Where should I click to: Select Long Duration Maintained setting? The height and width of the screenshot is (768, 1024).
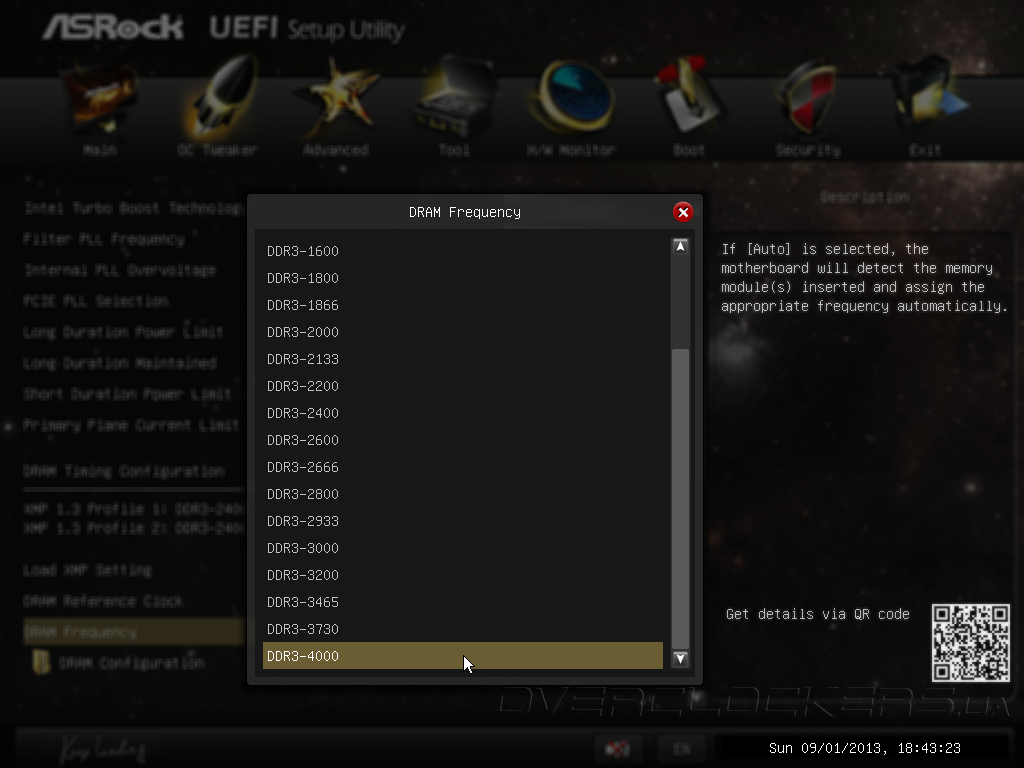point(120,363)
